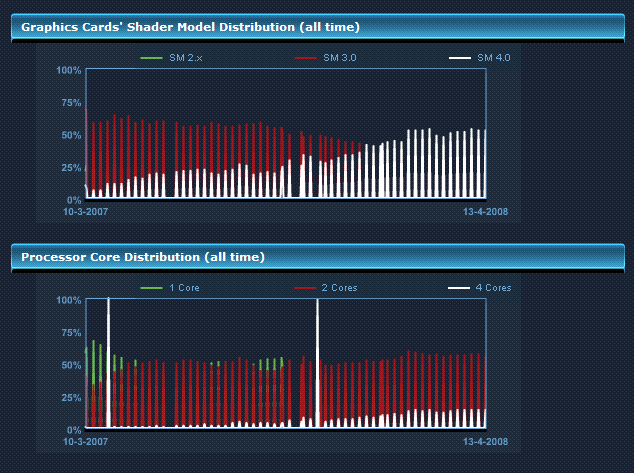Click the 13-4-2008 end date under shader chart
The image size is (634, 473).
[x=485, y=212]
